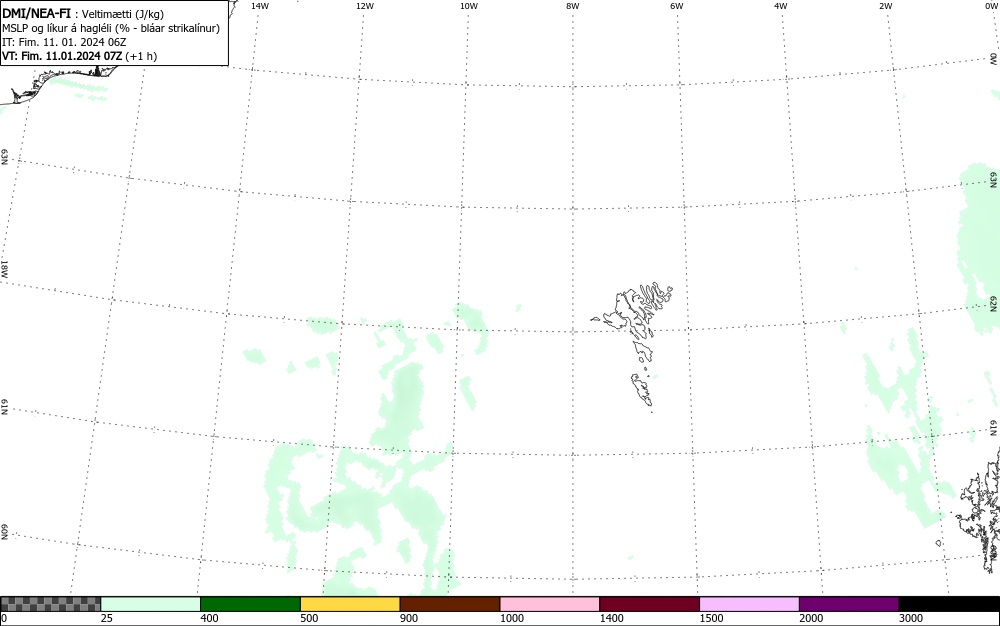Click the DMI/NEA-FI title text

click(x=36, y=13)
